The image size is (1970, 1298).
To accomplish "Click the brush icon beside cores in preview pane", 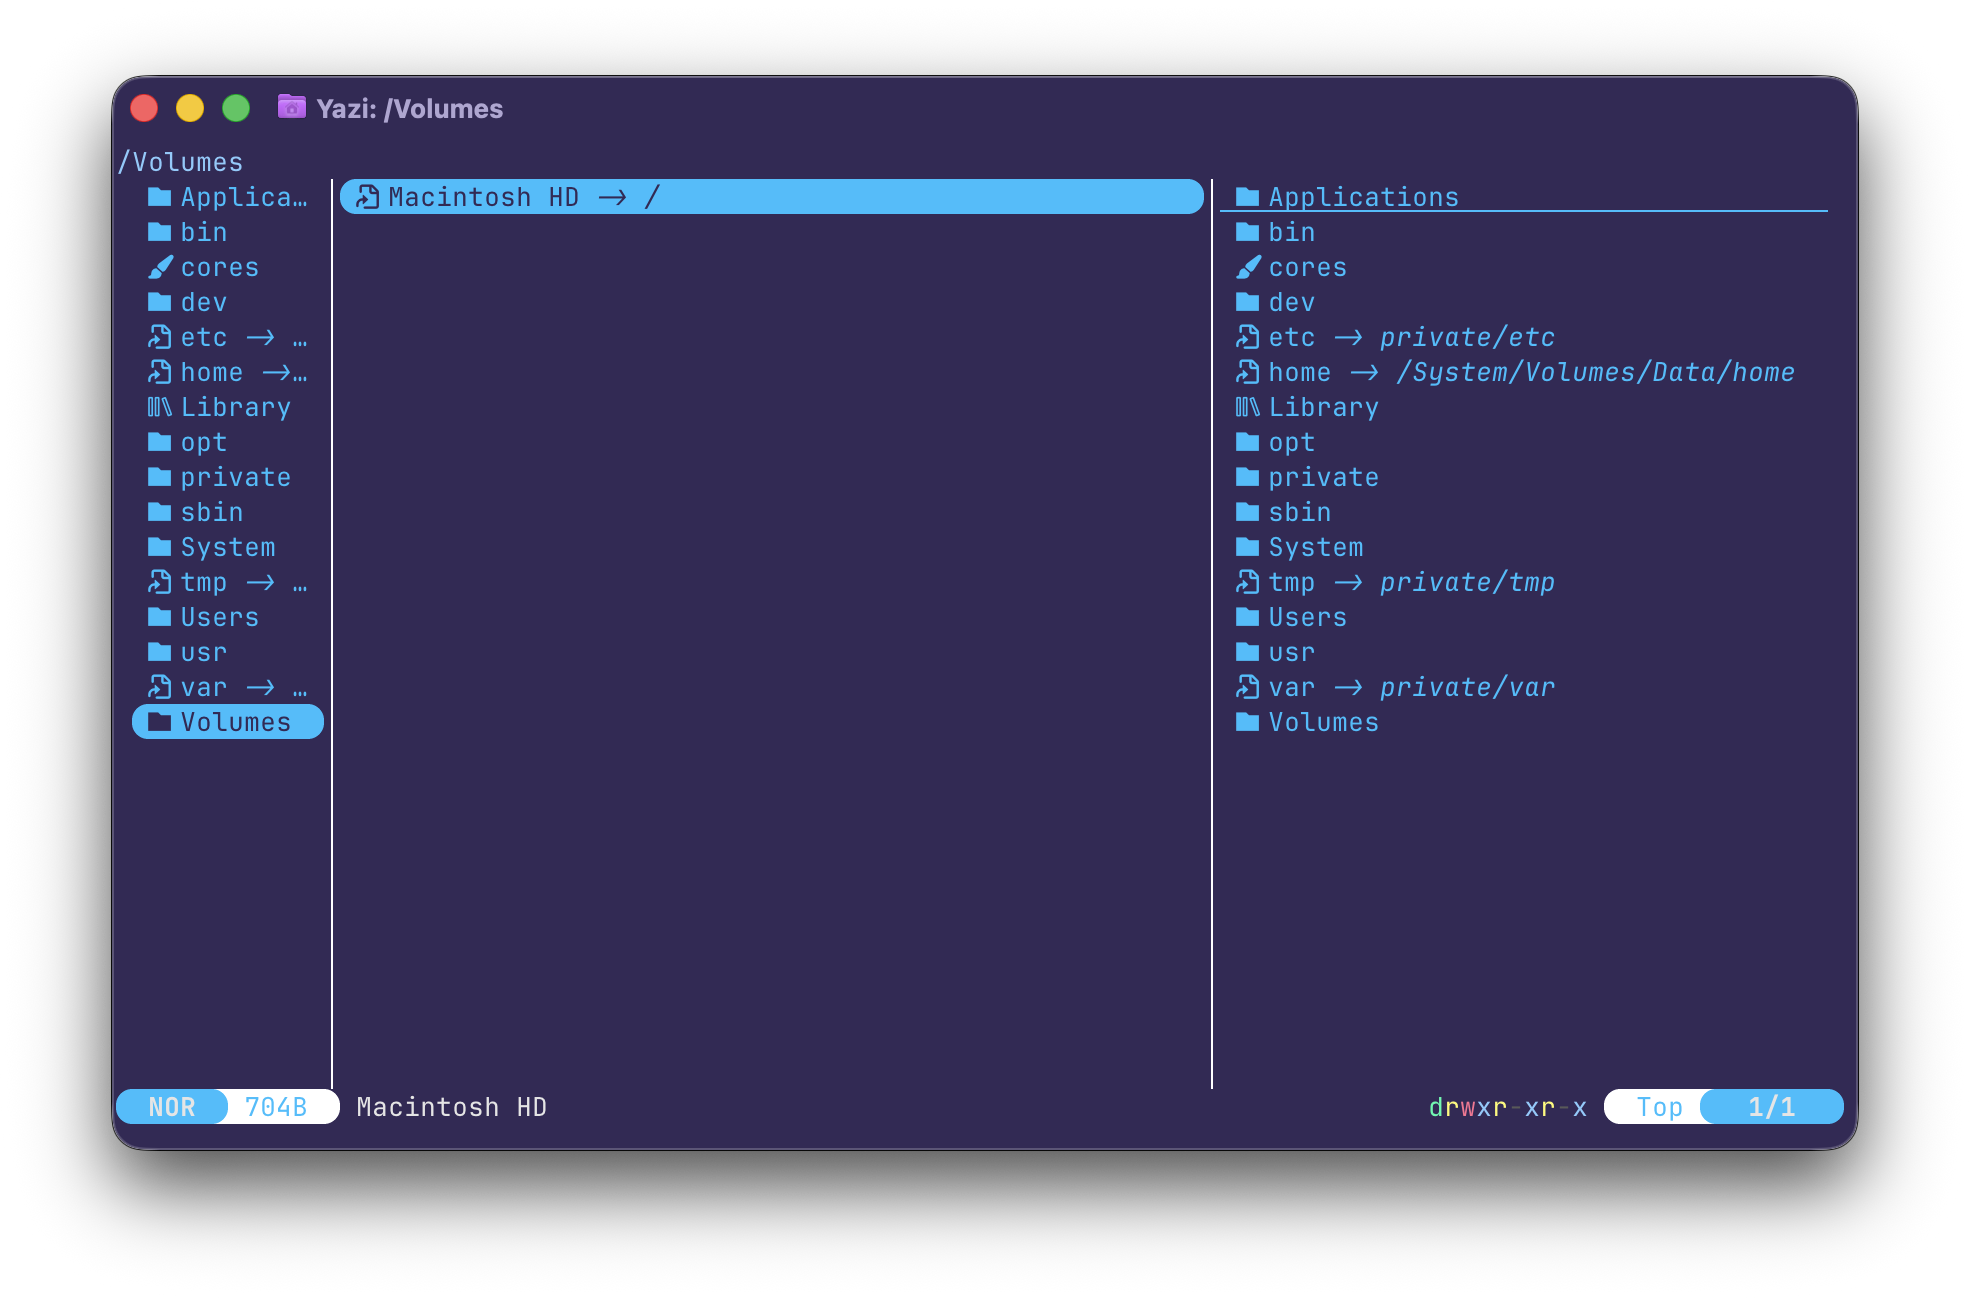I will [x=1248, y=267].
